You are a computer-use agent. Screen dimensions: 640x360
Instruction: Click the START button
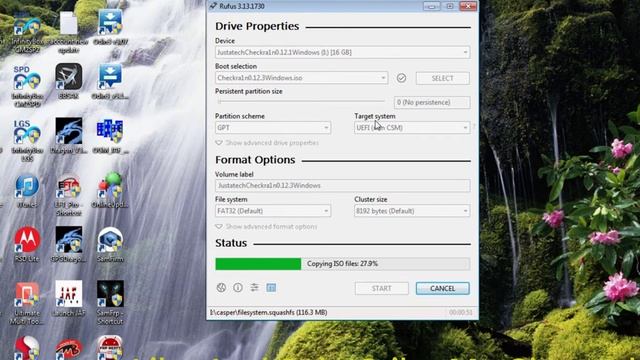tap(381, 288)
